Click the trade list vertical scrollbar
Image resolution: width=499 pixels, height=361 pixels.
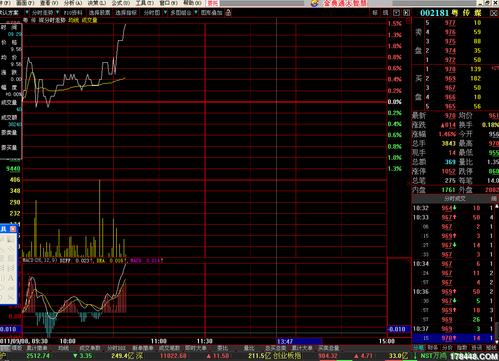click(x=497, y=273)
